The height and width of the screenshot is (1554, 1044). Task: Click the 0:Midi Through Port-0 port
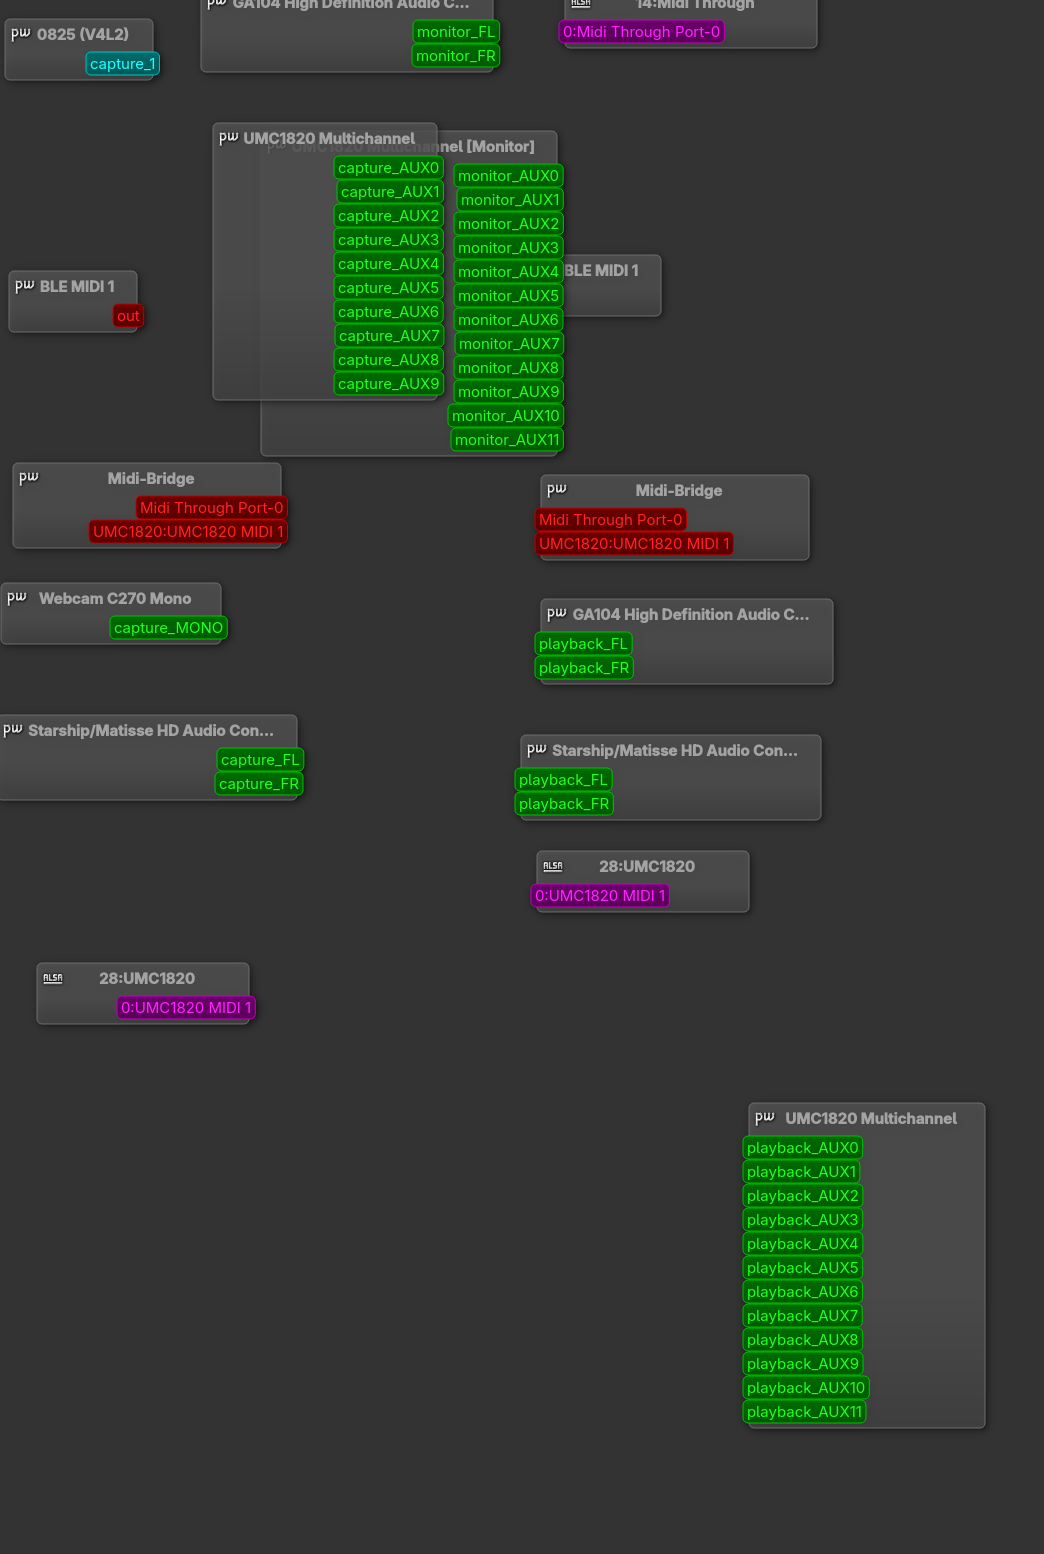pyautogui.click(x=641, y=32)
